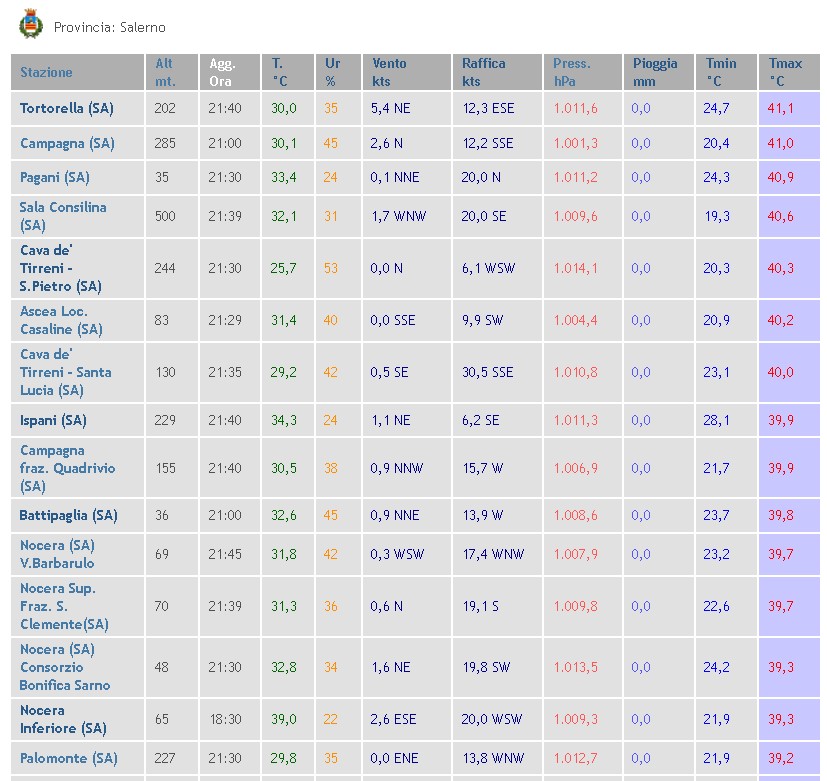Viewport: 827px width, 781px height.
Task: Select Palomonte's Tmax value 39,2
Action: tap(781, 758)
